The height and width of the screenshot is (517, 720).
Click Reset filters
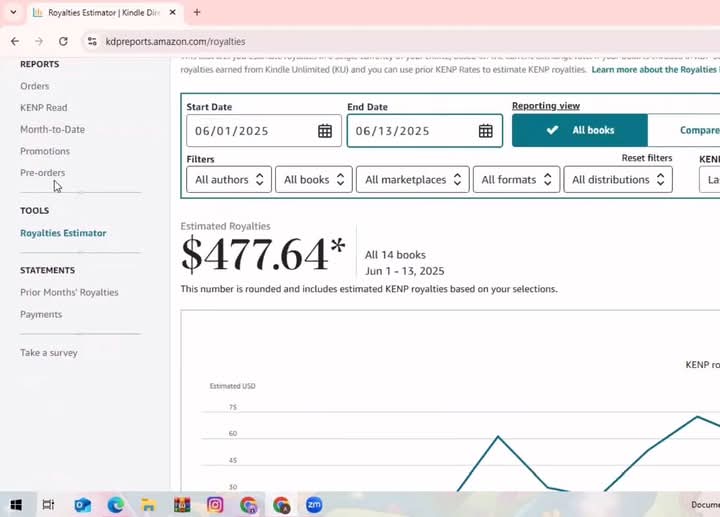click(647, 157)
